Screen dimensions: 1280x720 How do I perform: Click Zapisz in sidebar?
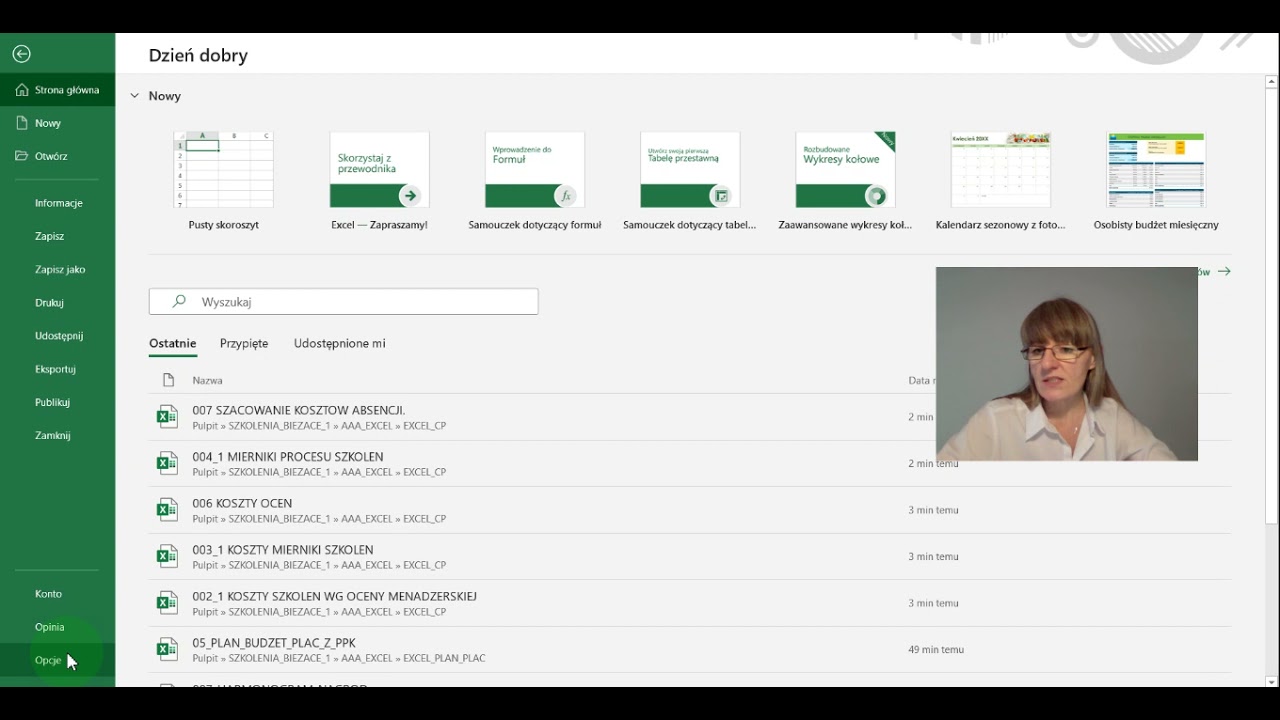(58, 236)
